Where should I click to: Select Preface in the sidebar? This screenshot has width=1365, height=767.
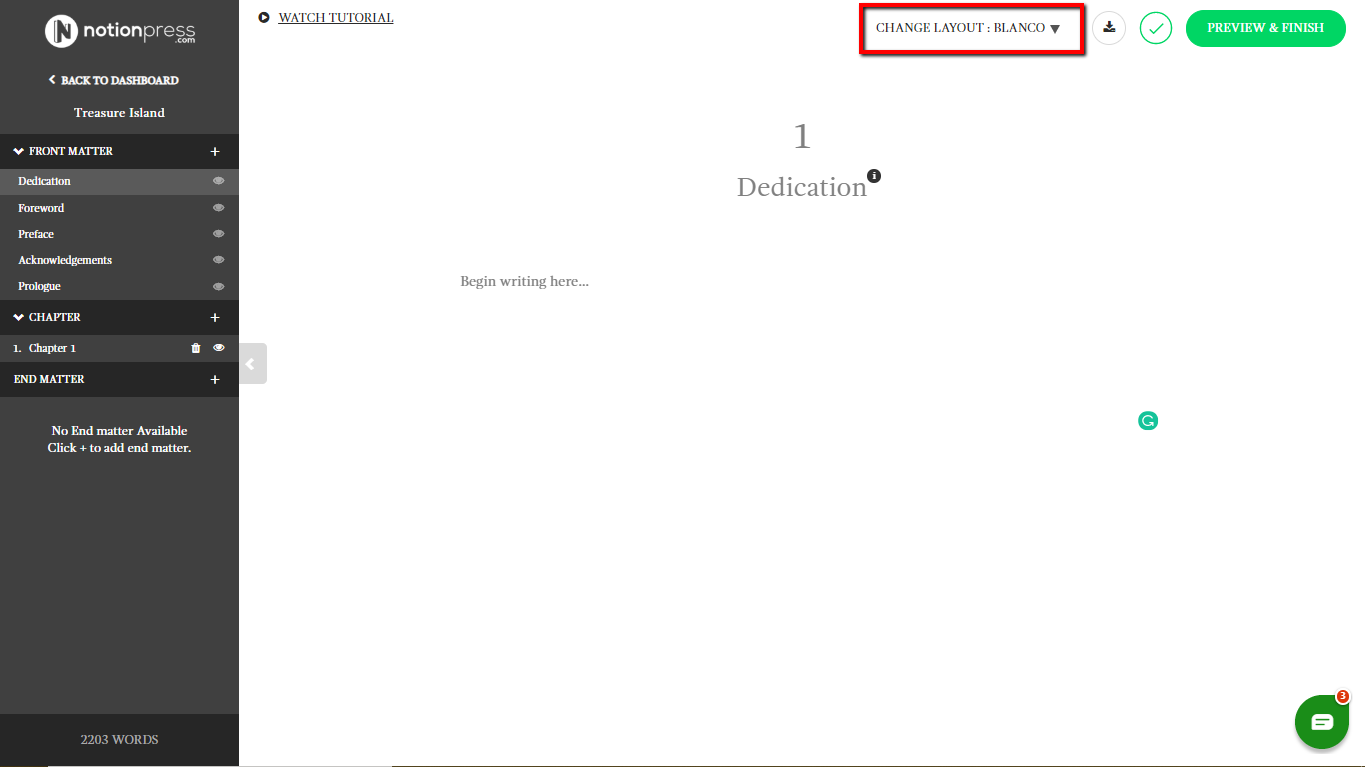click(36, 234)
